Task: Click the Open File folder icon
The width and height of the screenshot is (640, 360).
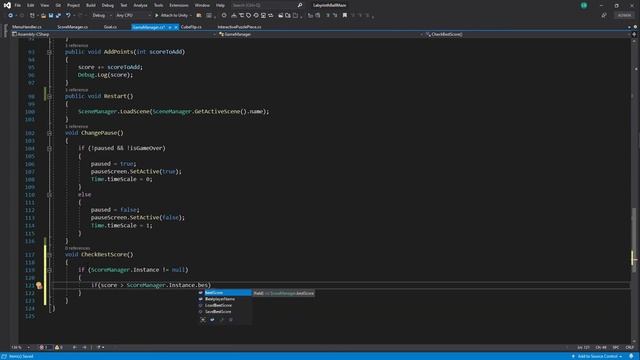Action: pos(43,16)
